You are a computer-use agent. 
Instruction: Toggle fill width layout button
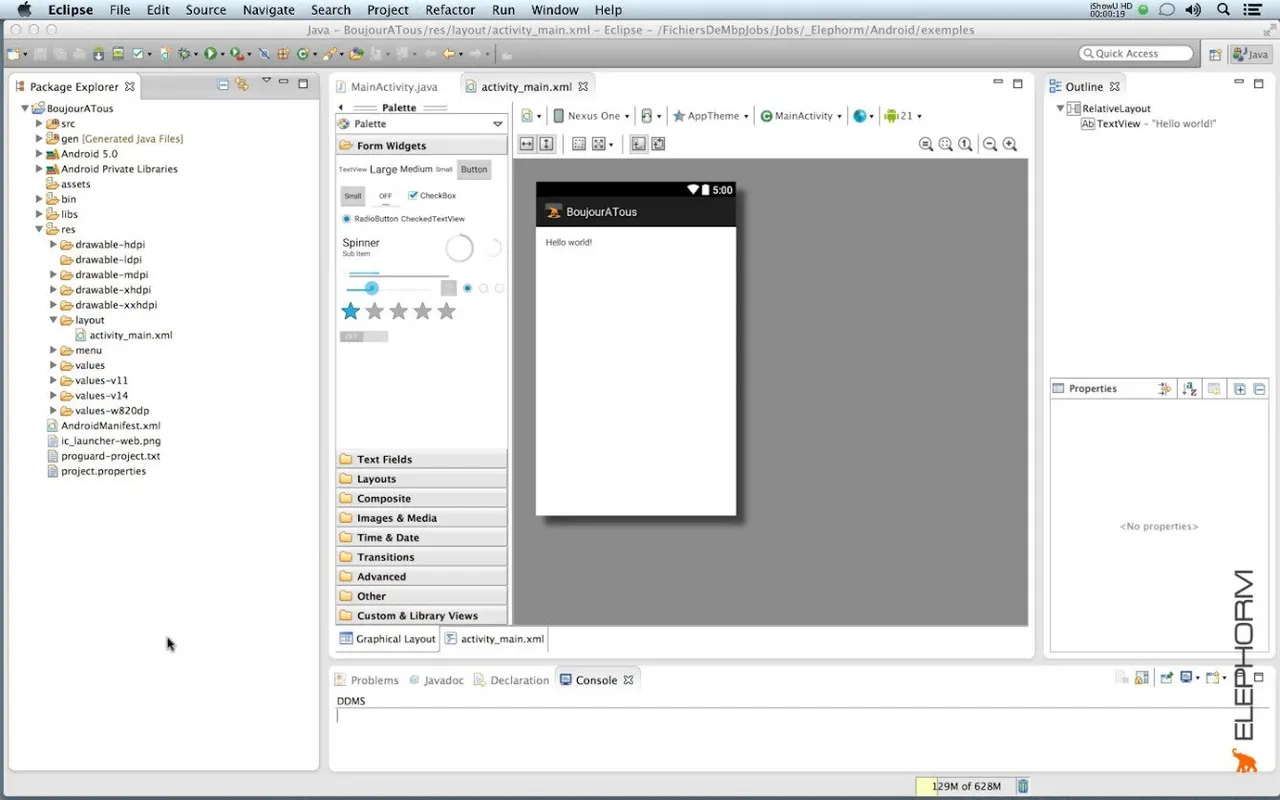527,144
